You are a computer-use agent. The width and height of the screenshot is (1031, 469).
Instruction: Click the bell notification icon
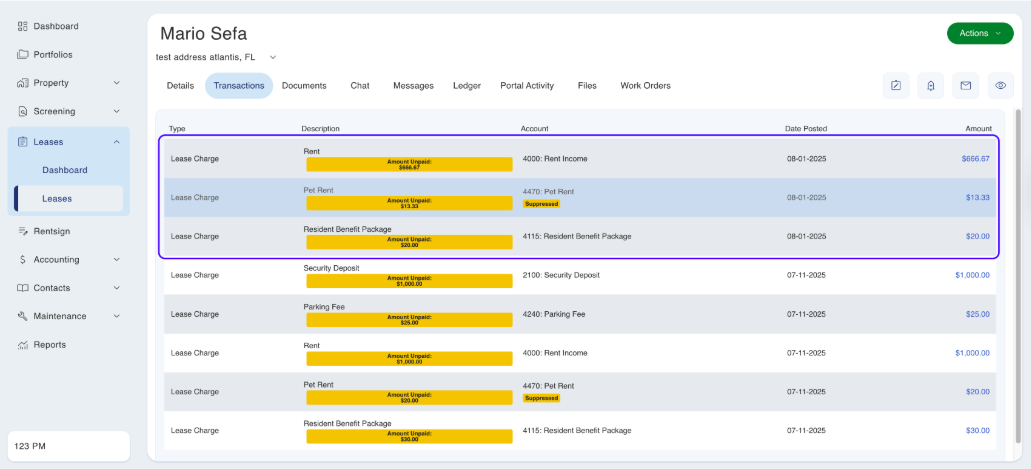[930, 86]
